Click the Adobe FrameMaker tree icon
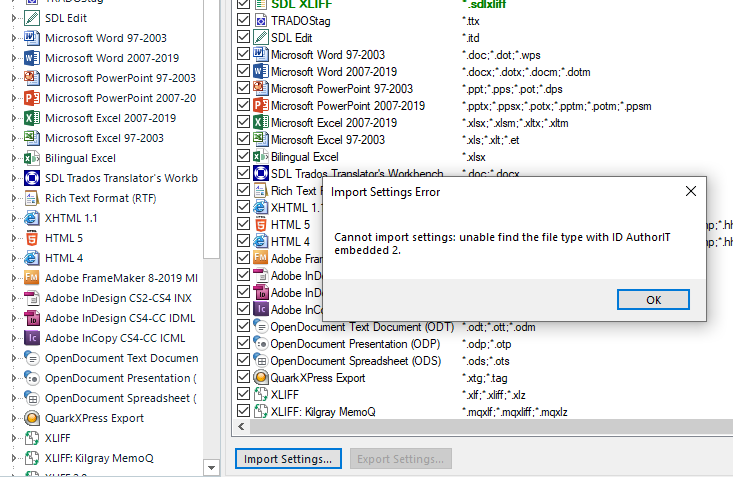 coord(32,278)
